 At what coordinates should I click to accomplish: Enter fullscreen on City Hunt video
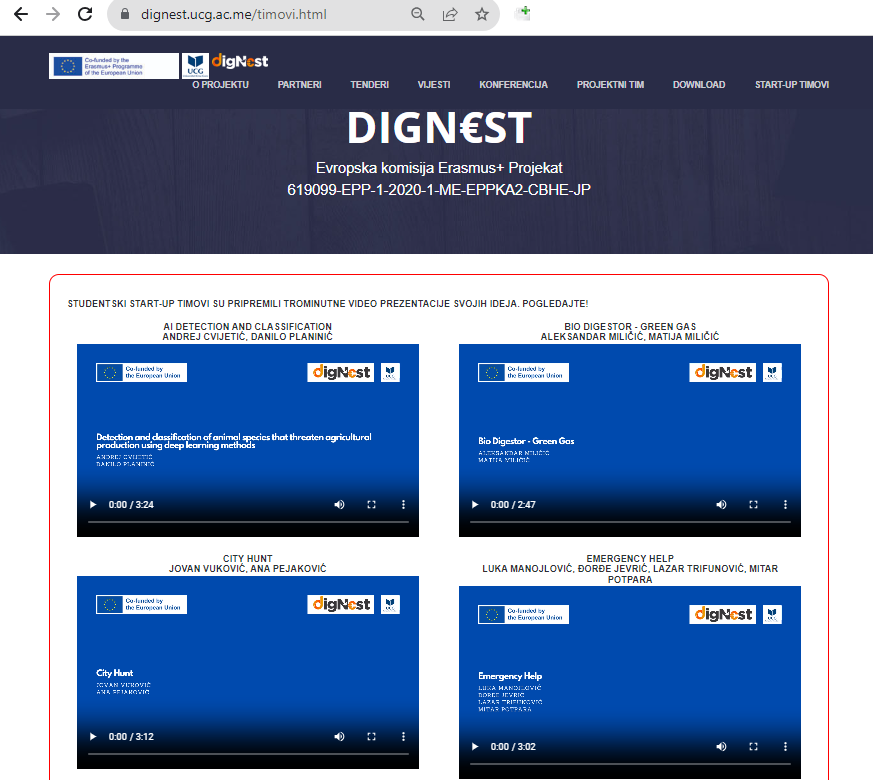click(371, 737)
